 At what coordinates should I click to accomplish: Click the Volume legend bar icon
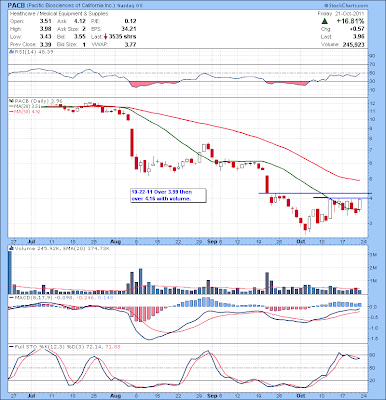pyautogui.click(x=11, y=248)
